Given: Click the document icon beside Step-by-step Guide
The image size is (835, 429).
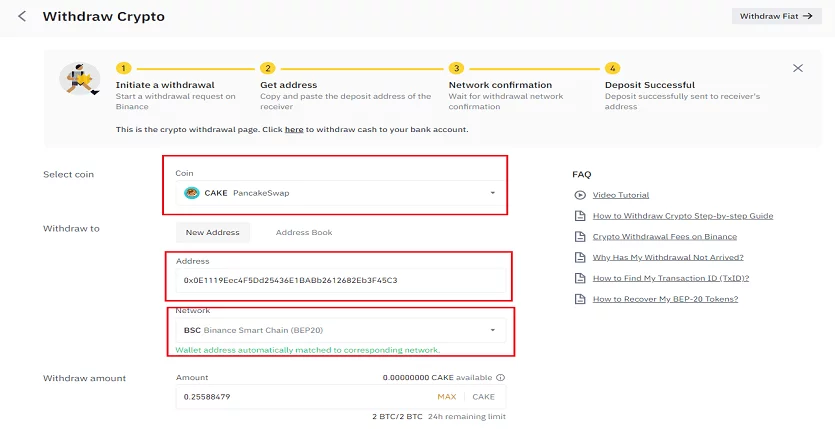Looking at the screenshot, I should point(580,216).
